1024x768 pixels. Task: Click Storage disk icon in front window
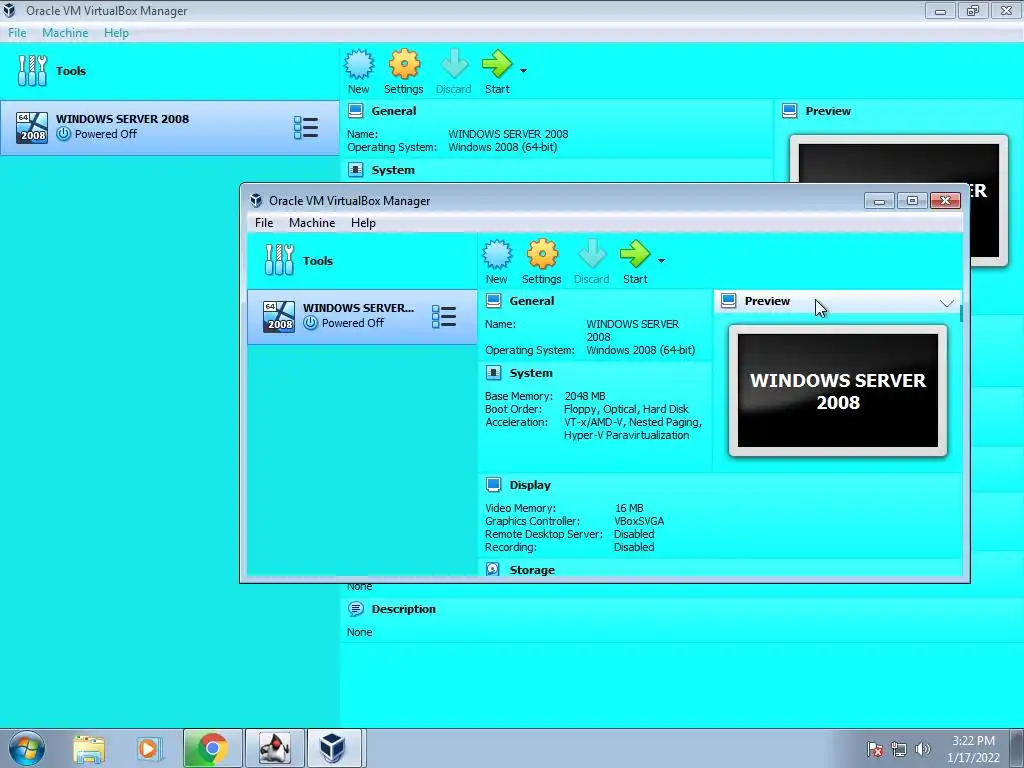[493, 569]
